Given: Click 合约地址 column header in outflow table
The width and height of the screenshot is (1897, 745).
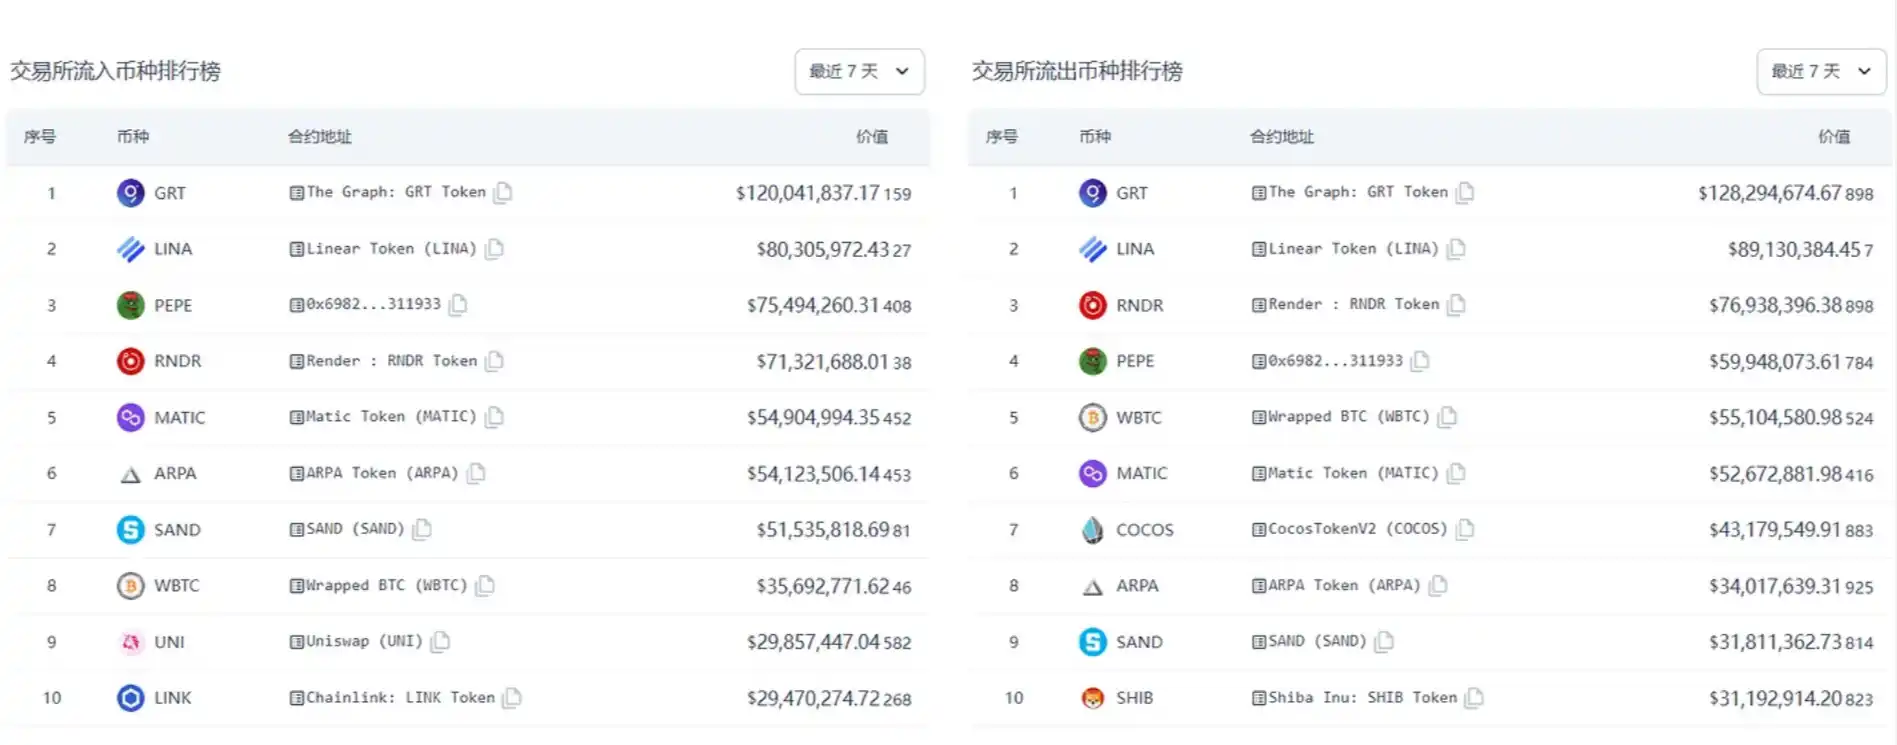Looking at the screenshot, I should coord(1281,137).
